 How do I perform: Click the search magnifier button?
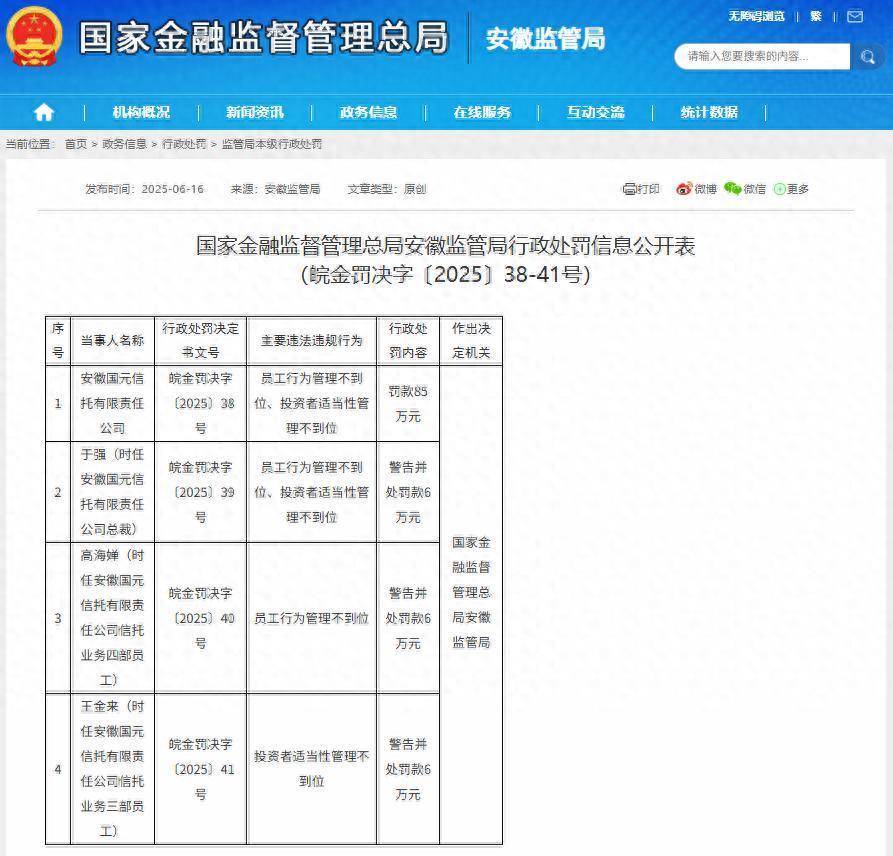[x=867, y=56]
